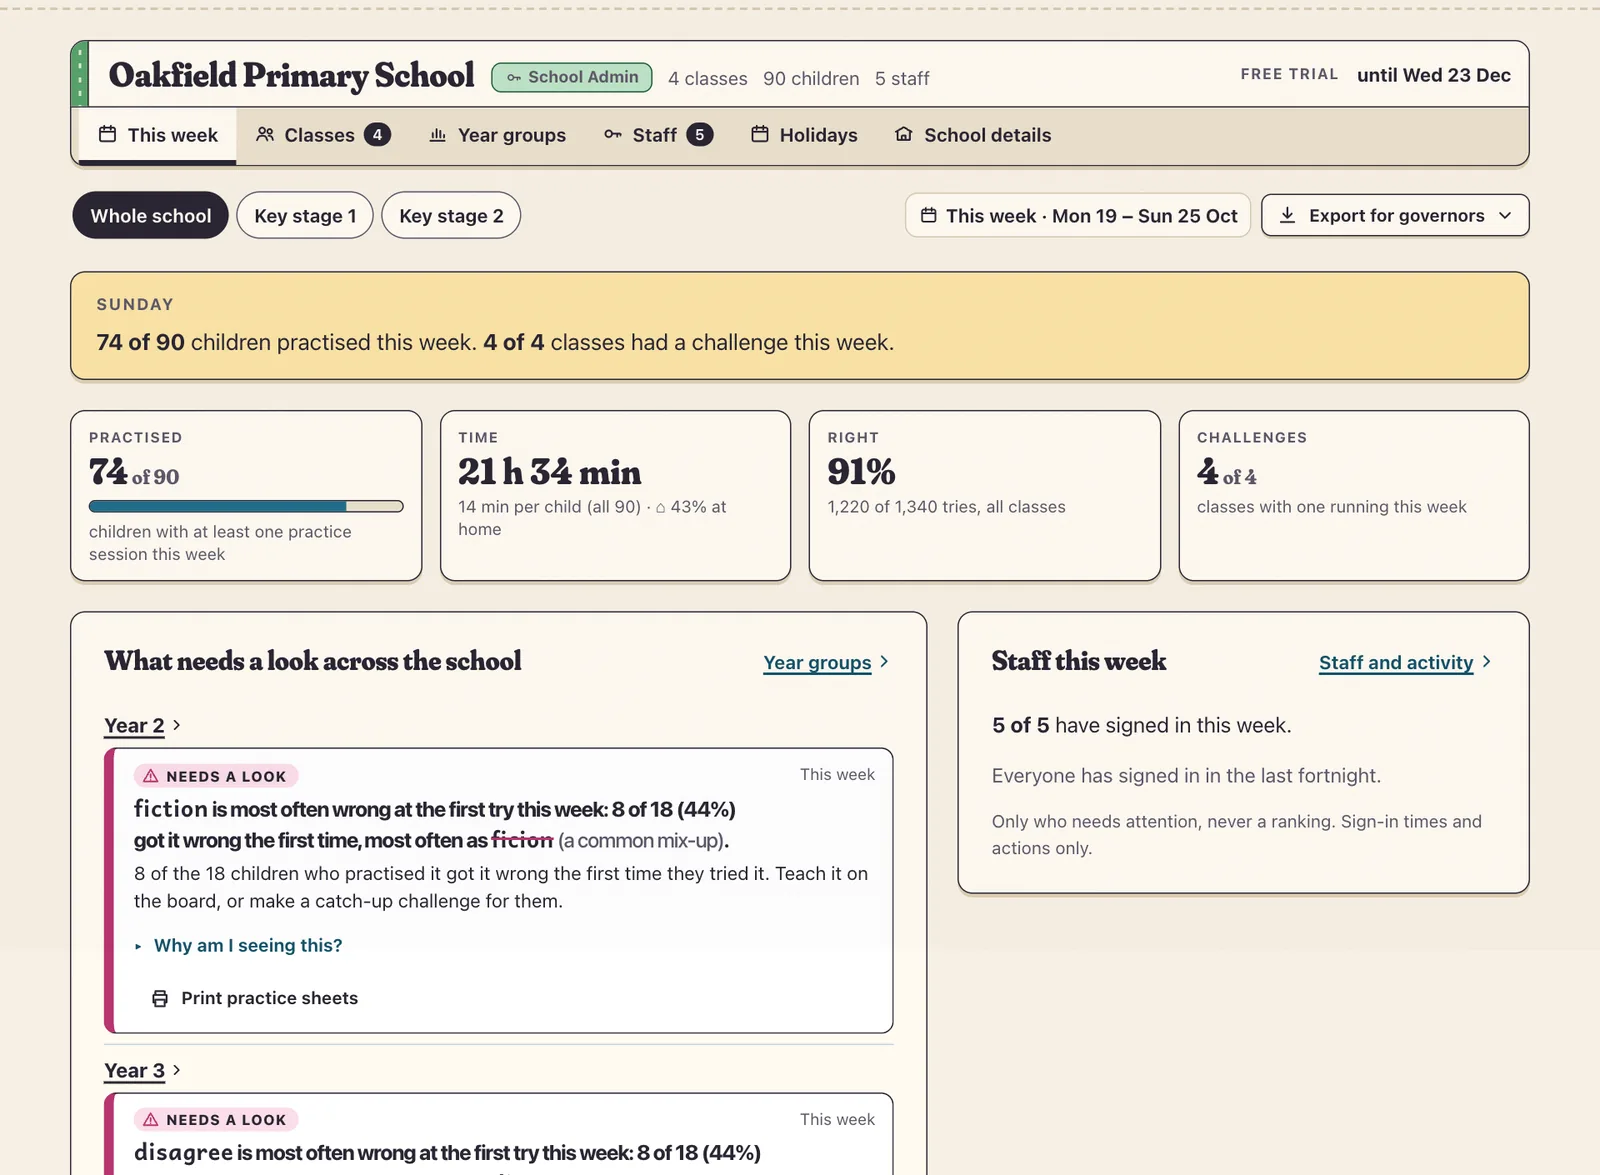Click the chevron next to Year 2

(177, 725)
